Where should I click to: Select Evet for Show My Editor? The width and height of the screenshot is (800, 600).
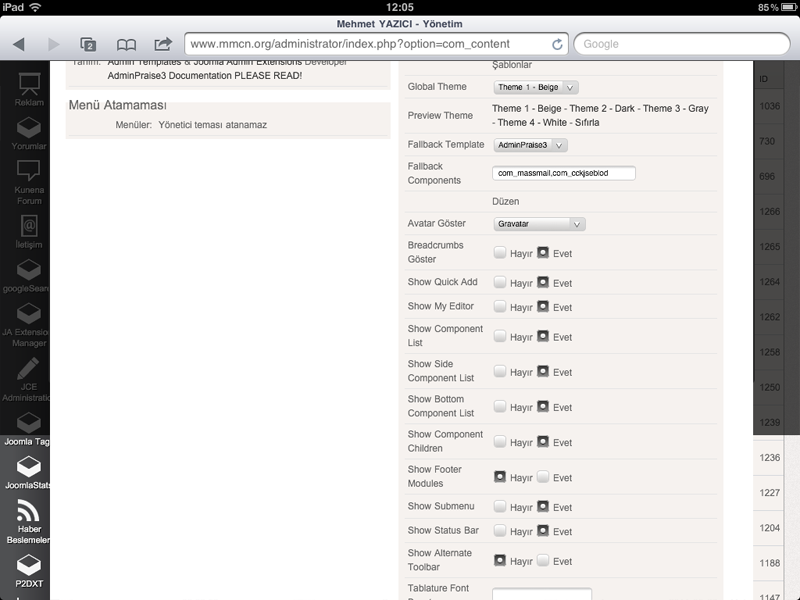coord(543,306)
